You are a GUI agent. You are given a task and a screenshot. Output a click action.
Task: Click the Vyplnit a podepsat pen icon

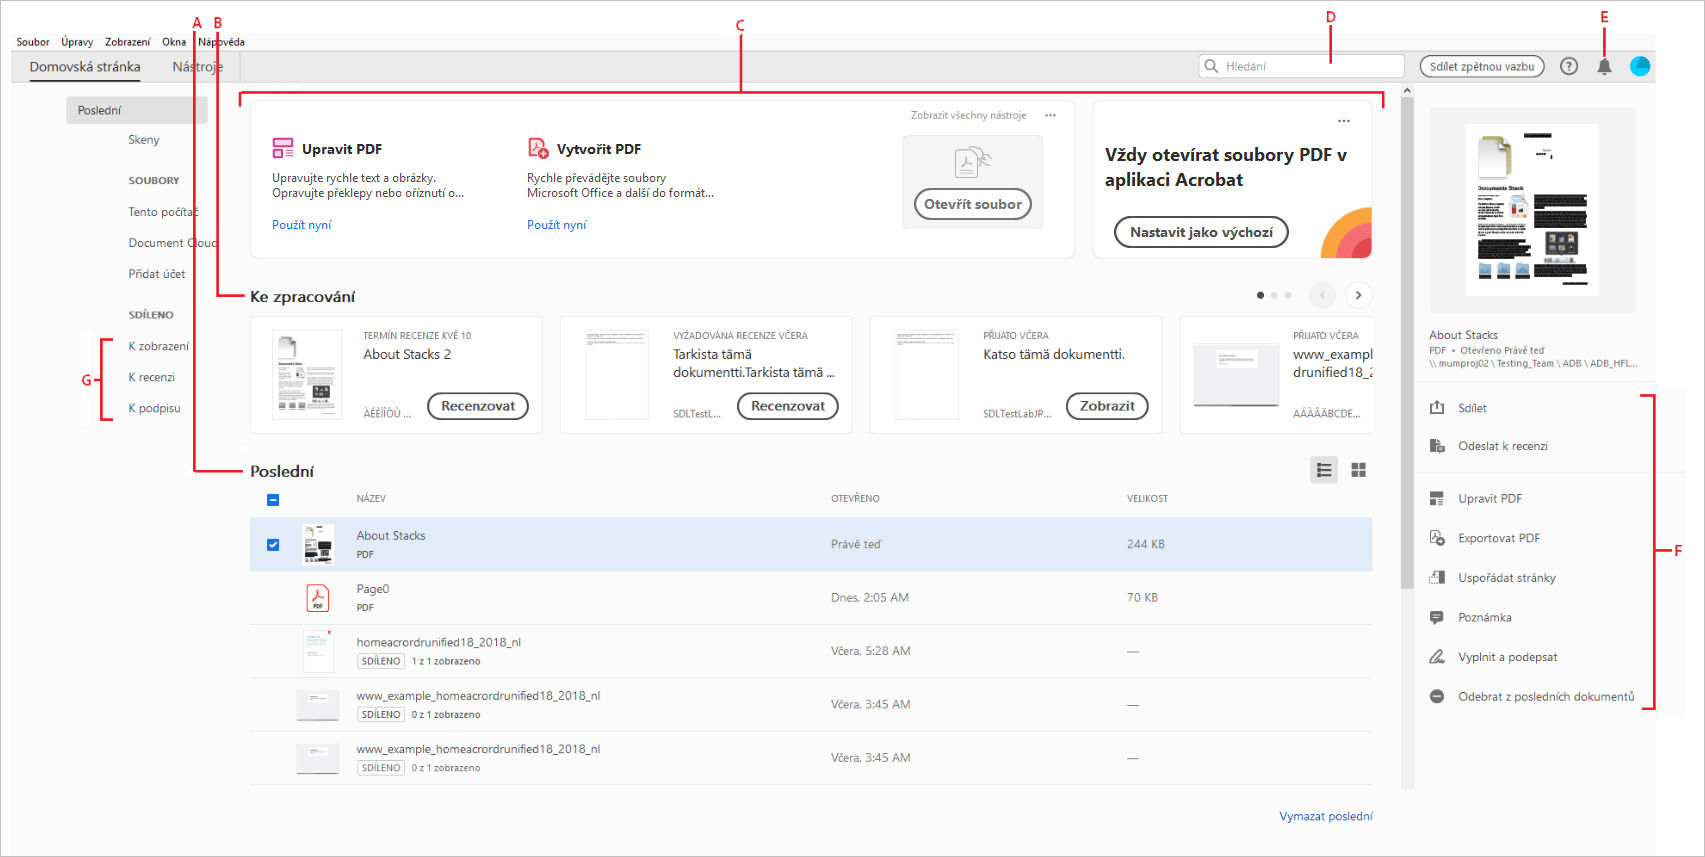pyautogui.click(x=1437, y=657)
